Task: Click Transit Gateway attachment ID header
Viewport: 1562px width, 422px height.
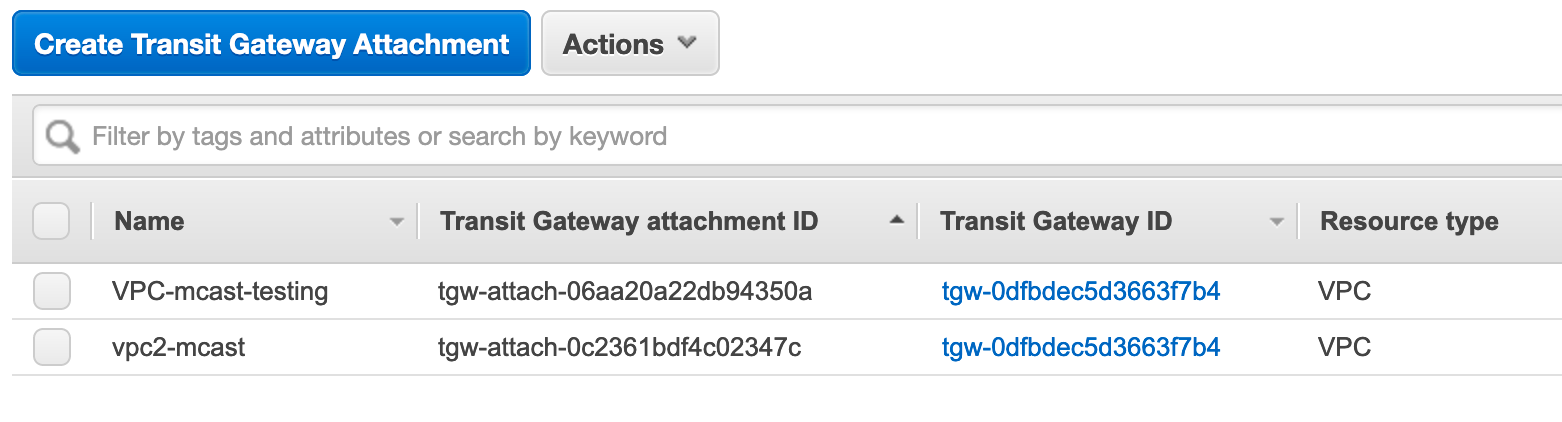Action: [629, 221]
